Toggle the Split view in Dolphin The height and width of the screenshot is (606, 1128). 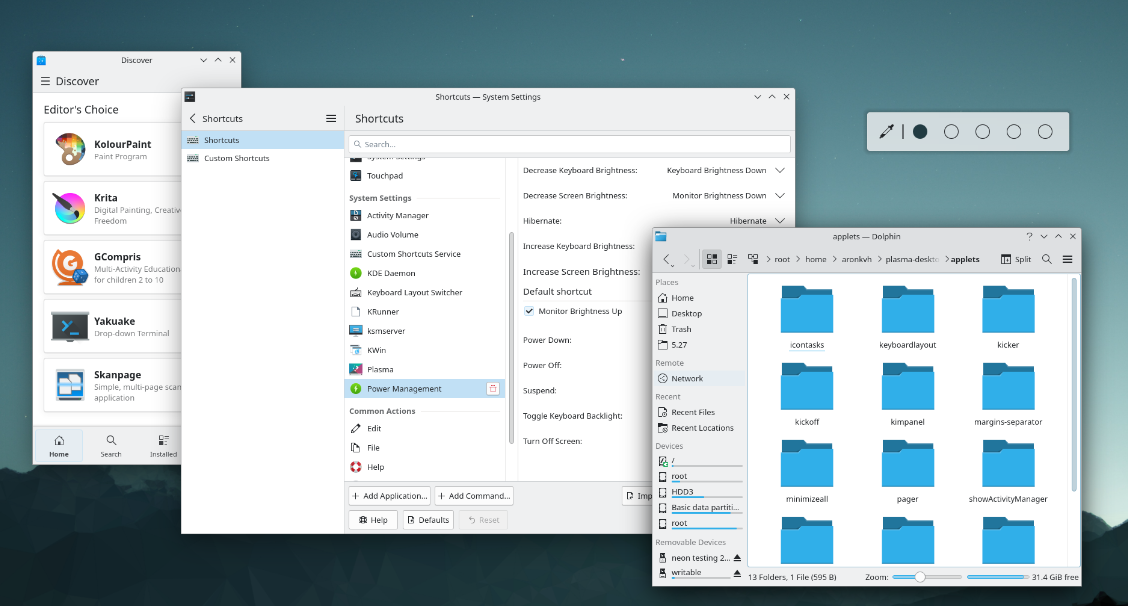click(1016, 259)
